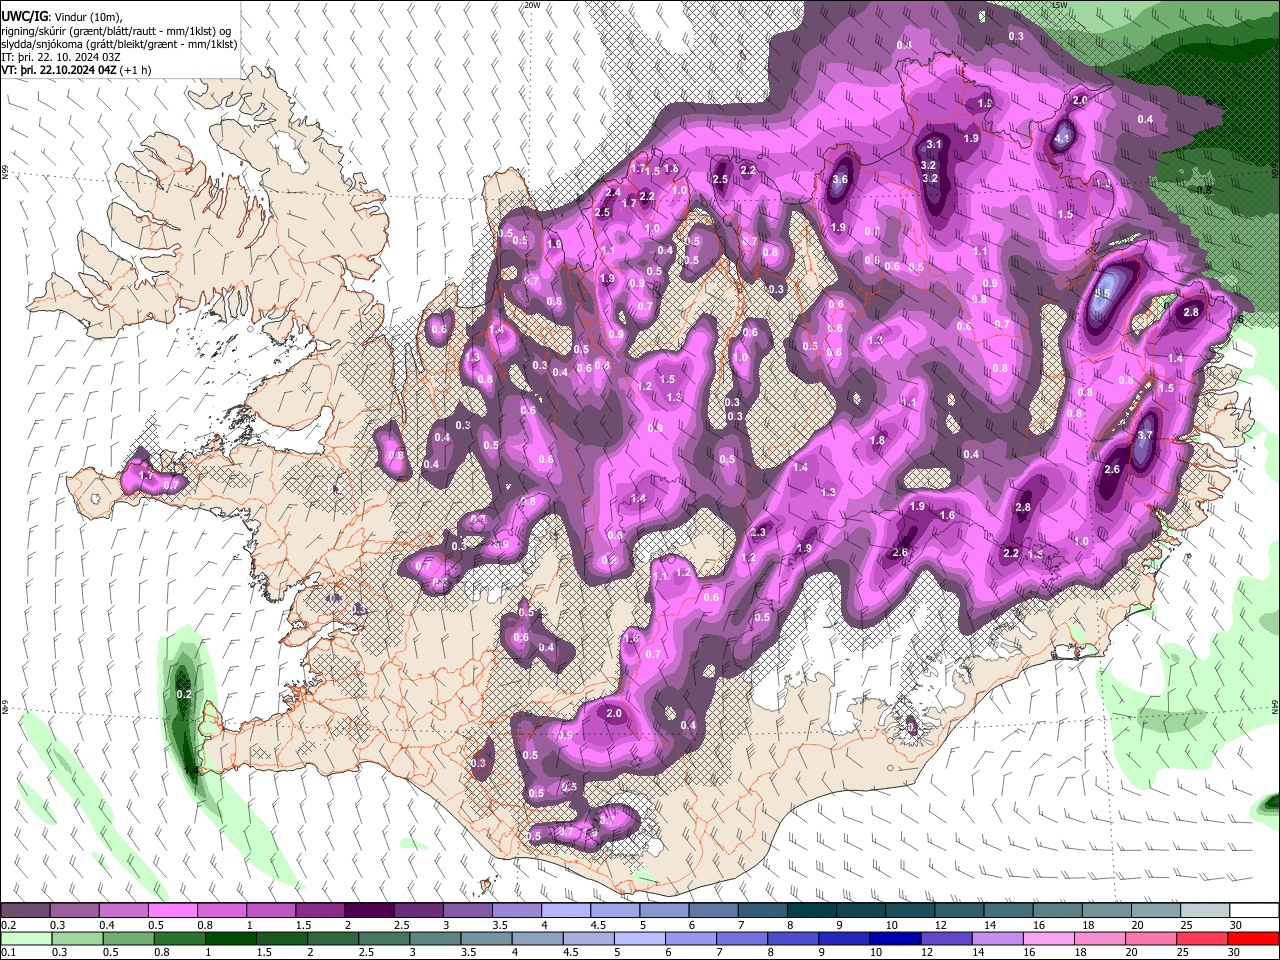
Task: Click the 0.2 value in the green rain band
Action: click(183, 694)
